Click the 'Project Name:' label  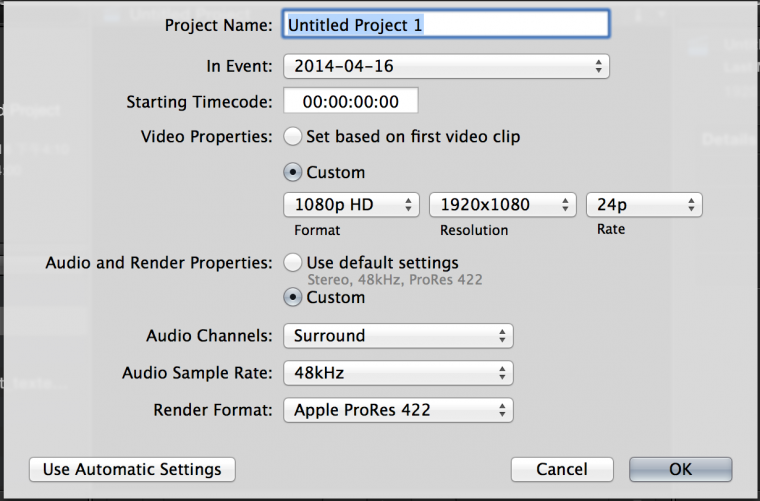[x=219, y=25]
